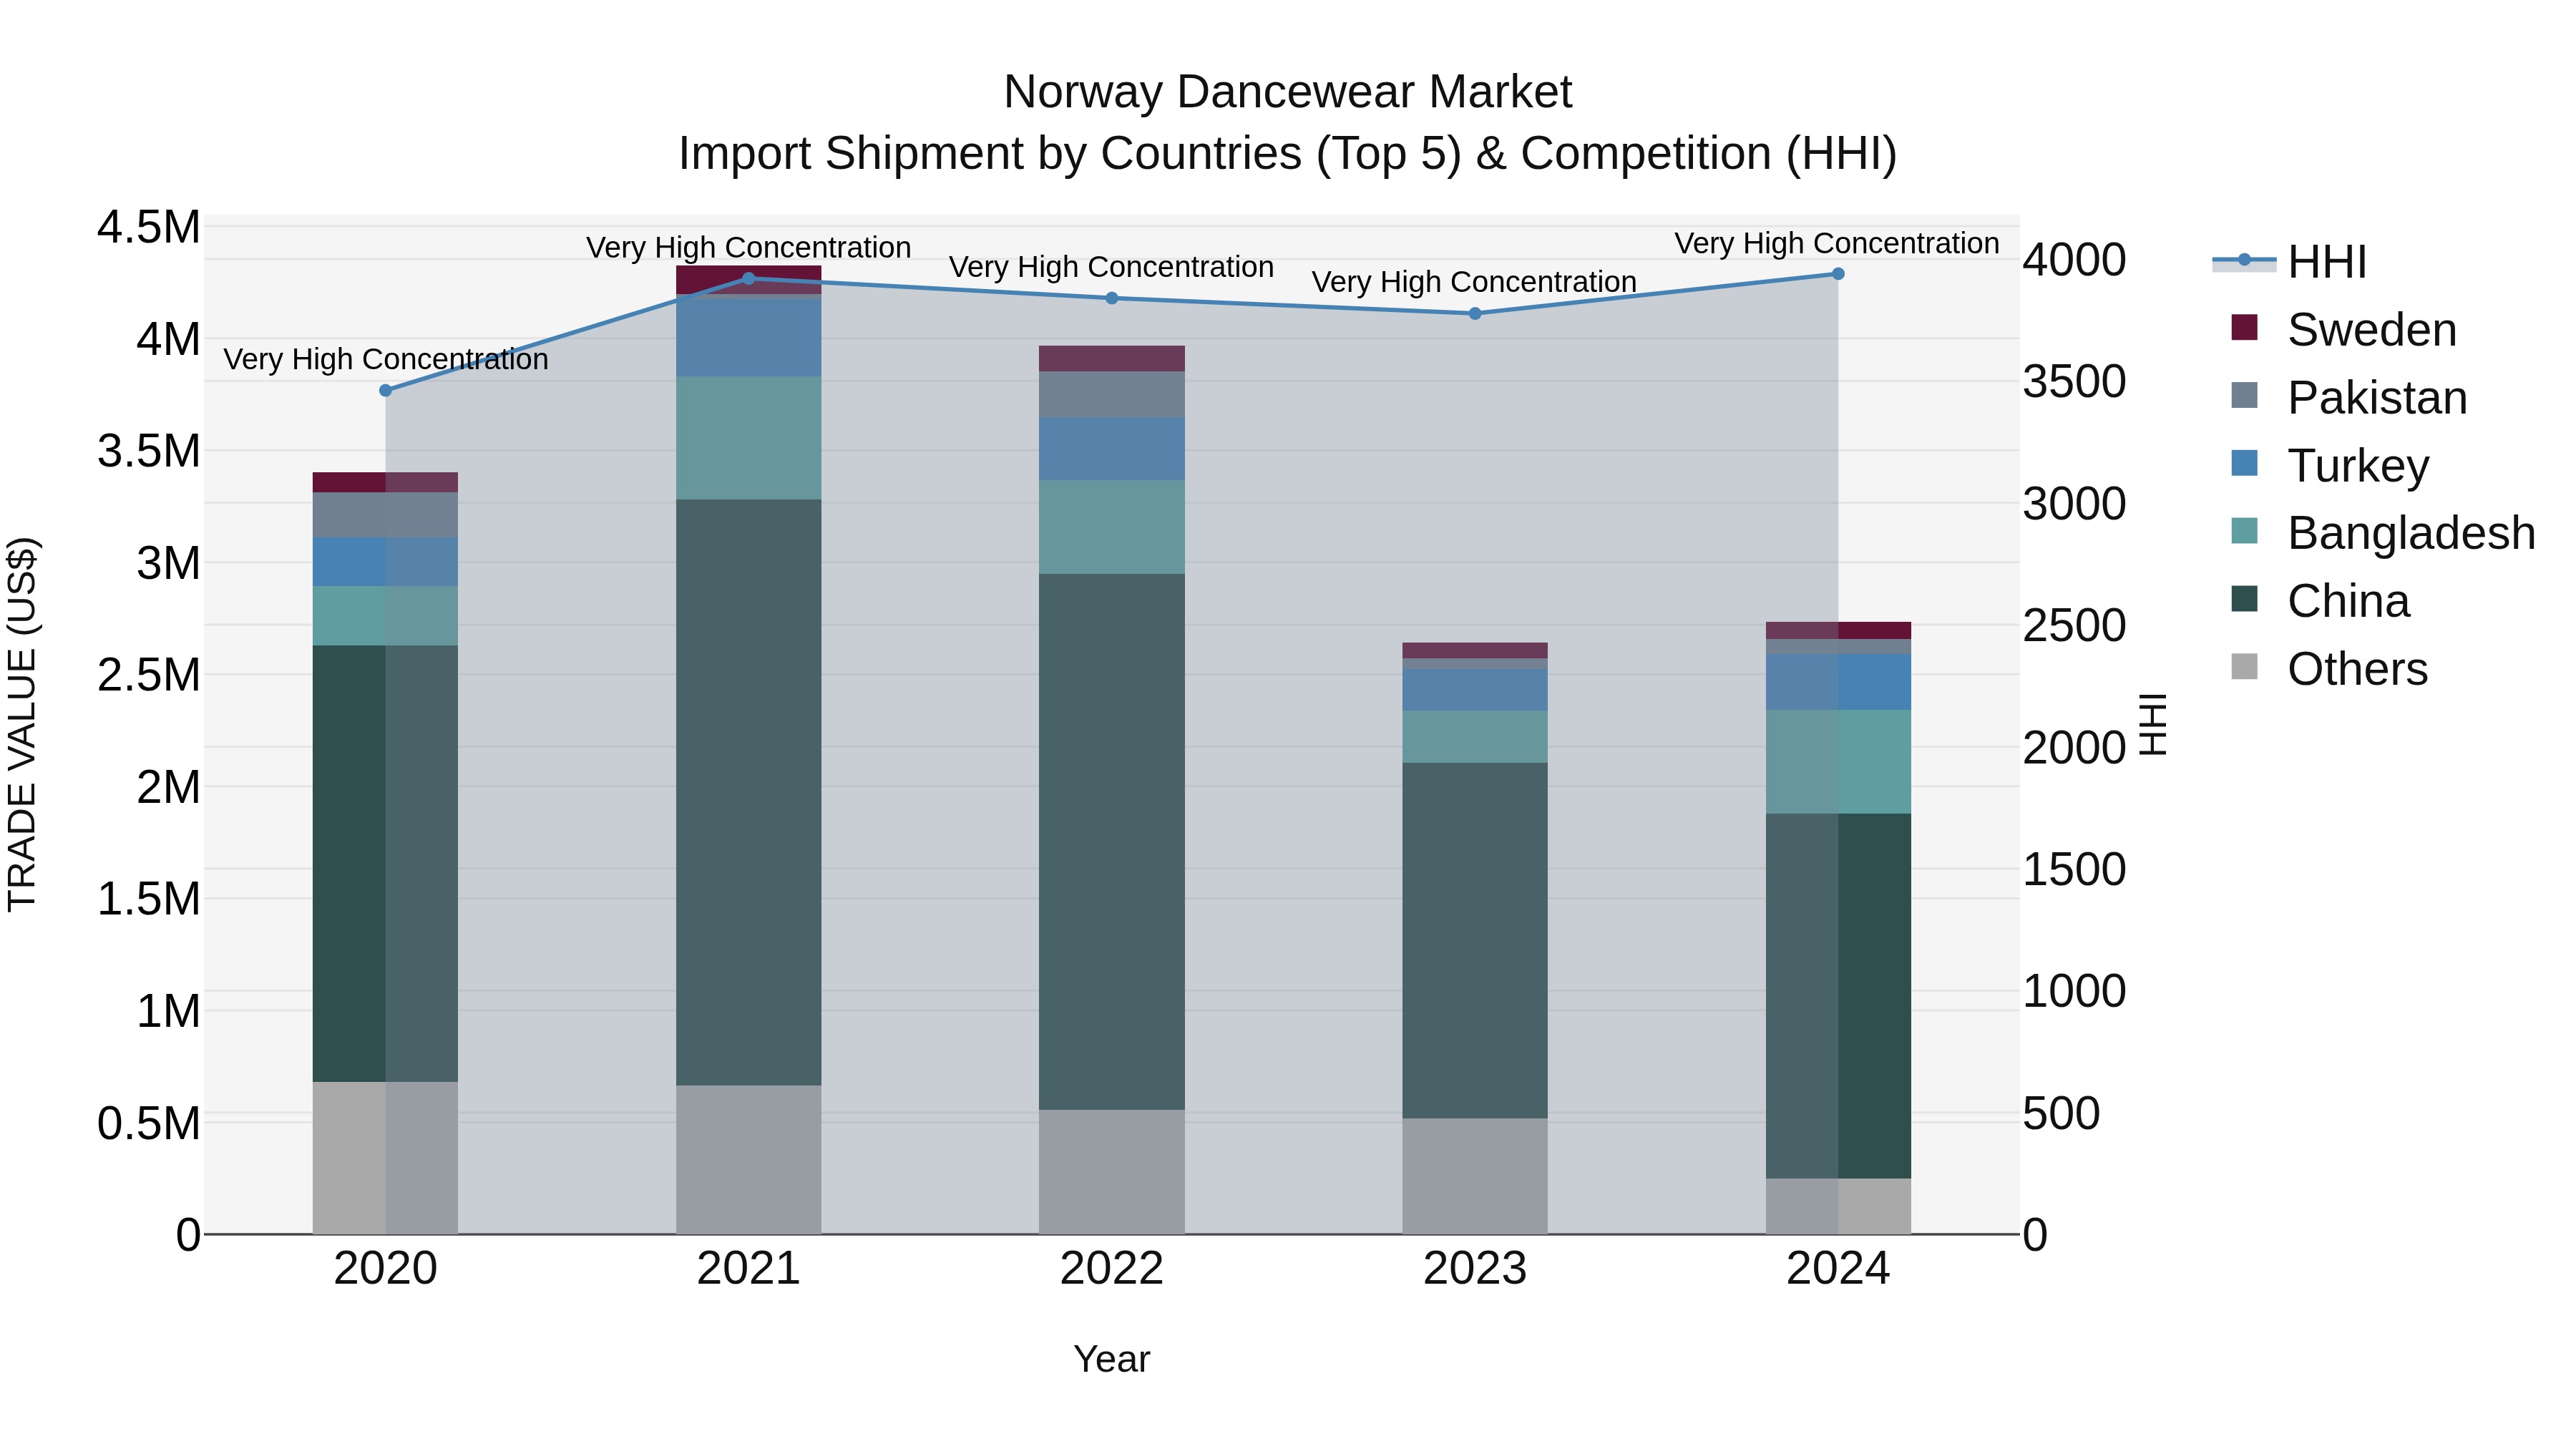Click the China segment of the 2021 bar

point(749,792)
